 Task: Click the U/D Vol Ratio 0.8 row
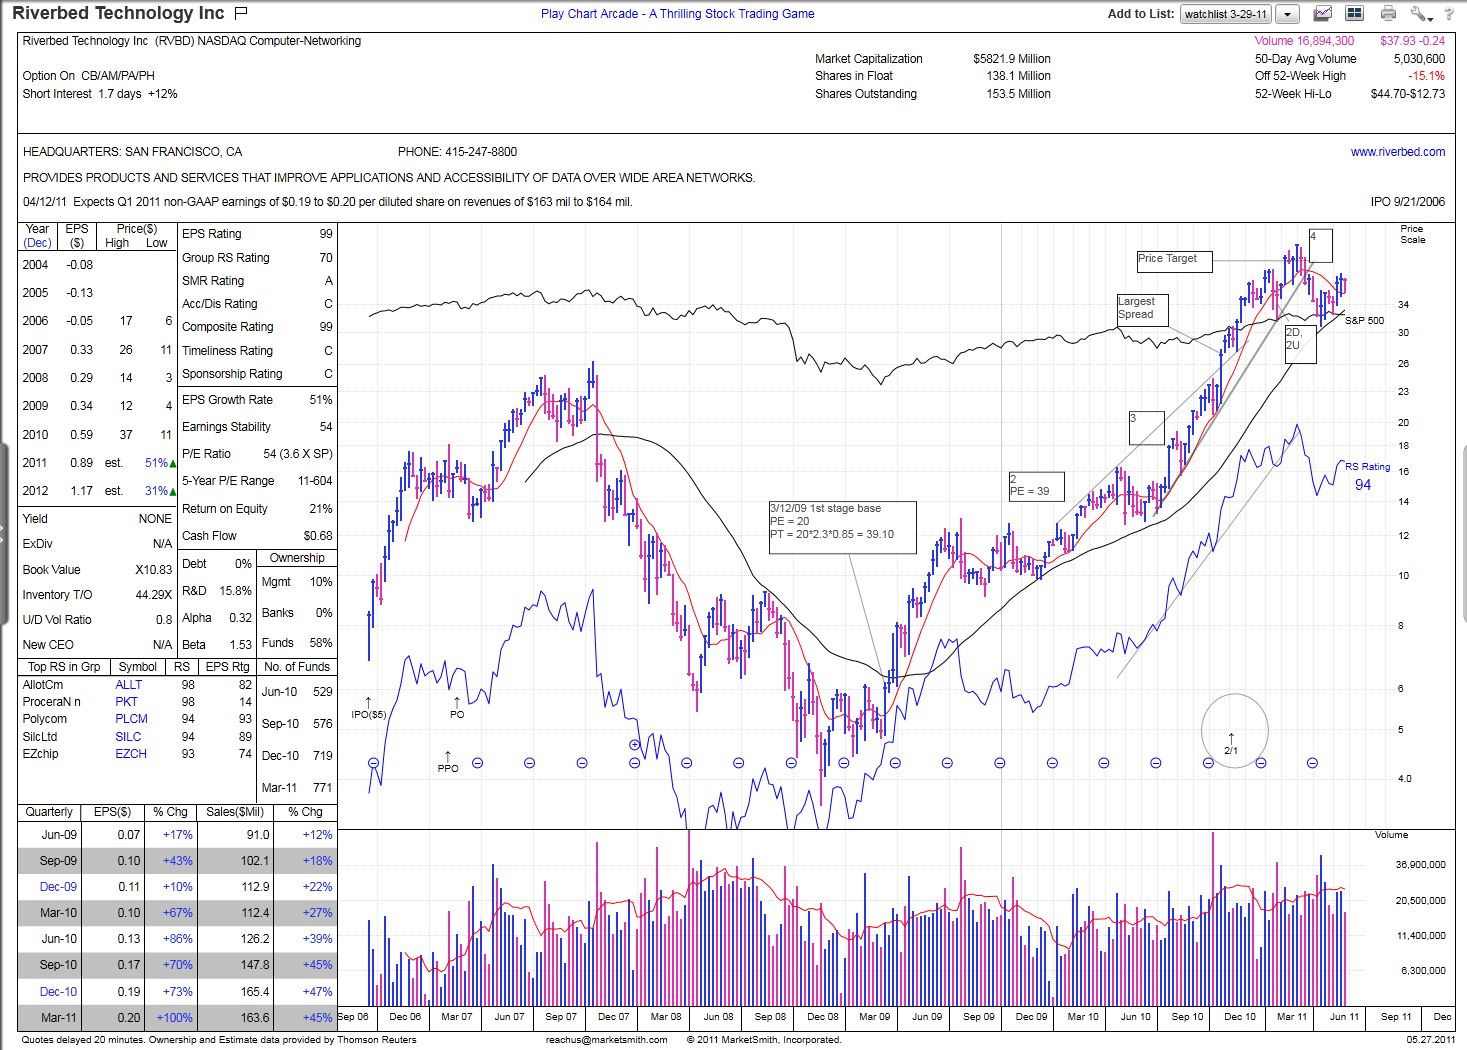tap(97, 620)
